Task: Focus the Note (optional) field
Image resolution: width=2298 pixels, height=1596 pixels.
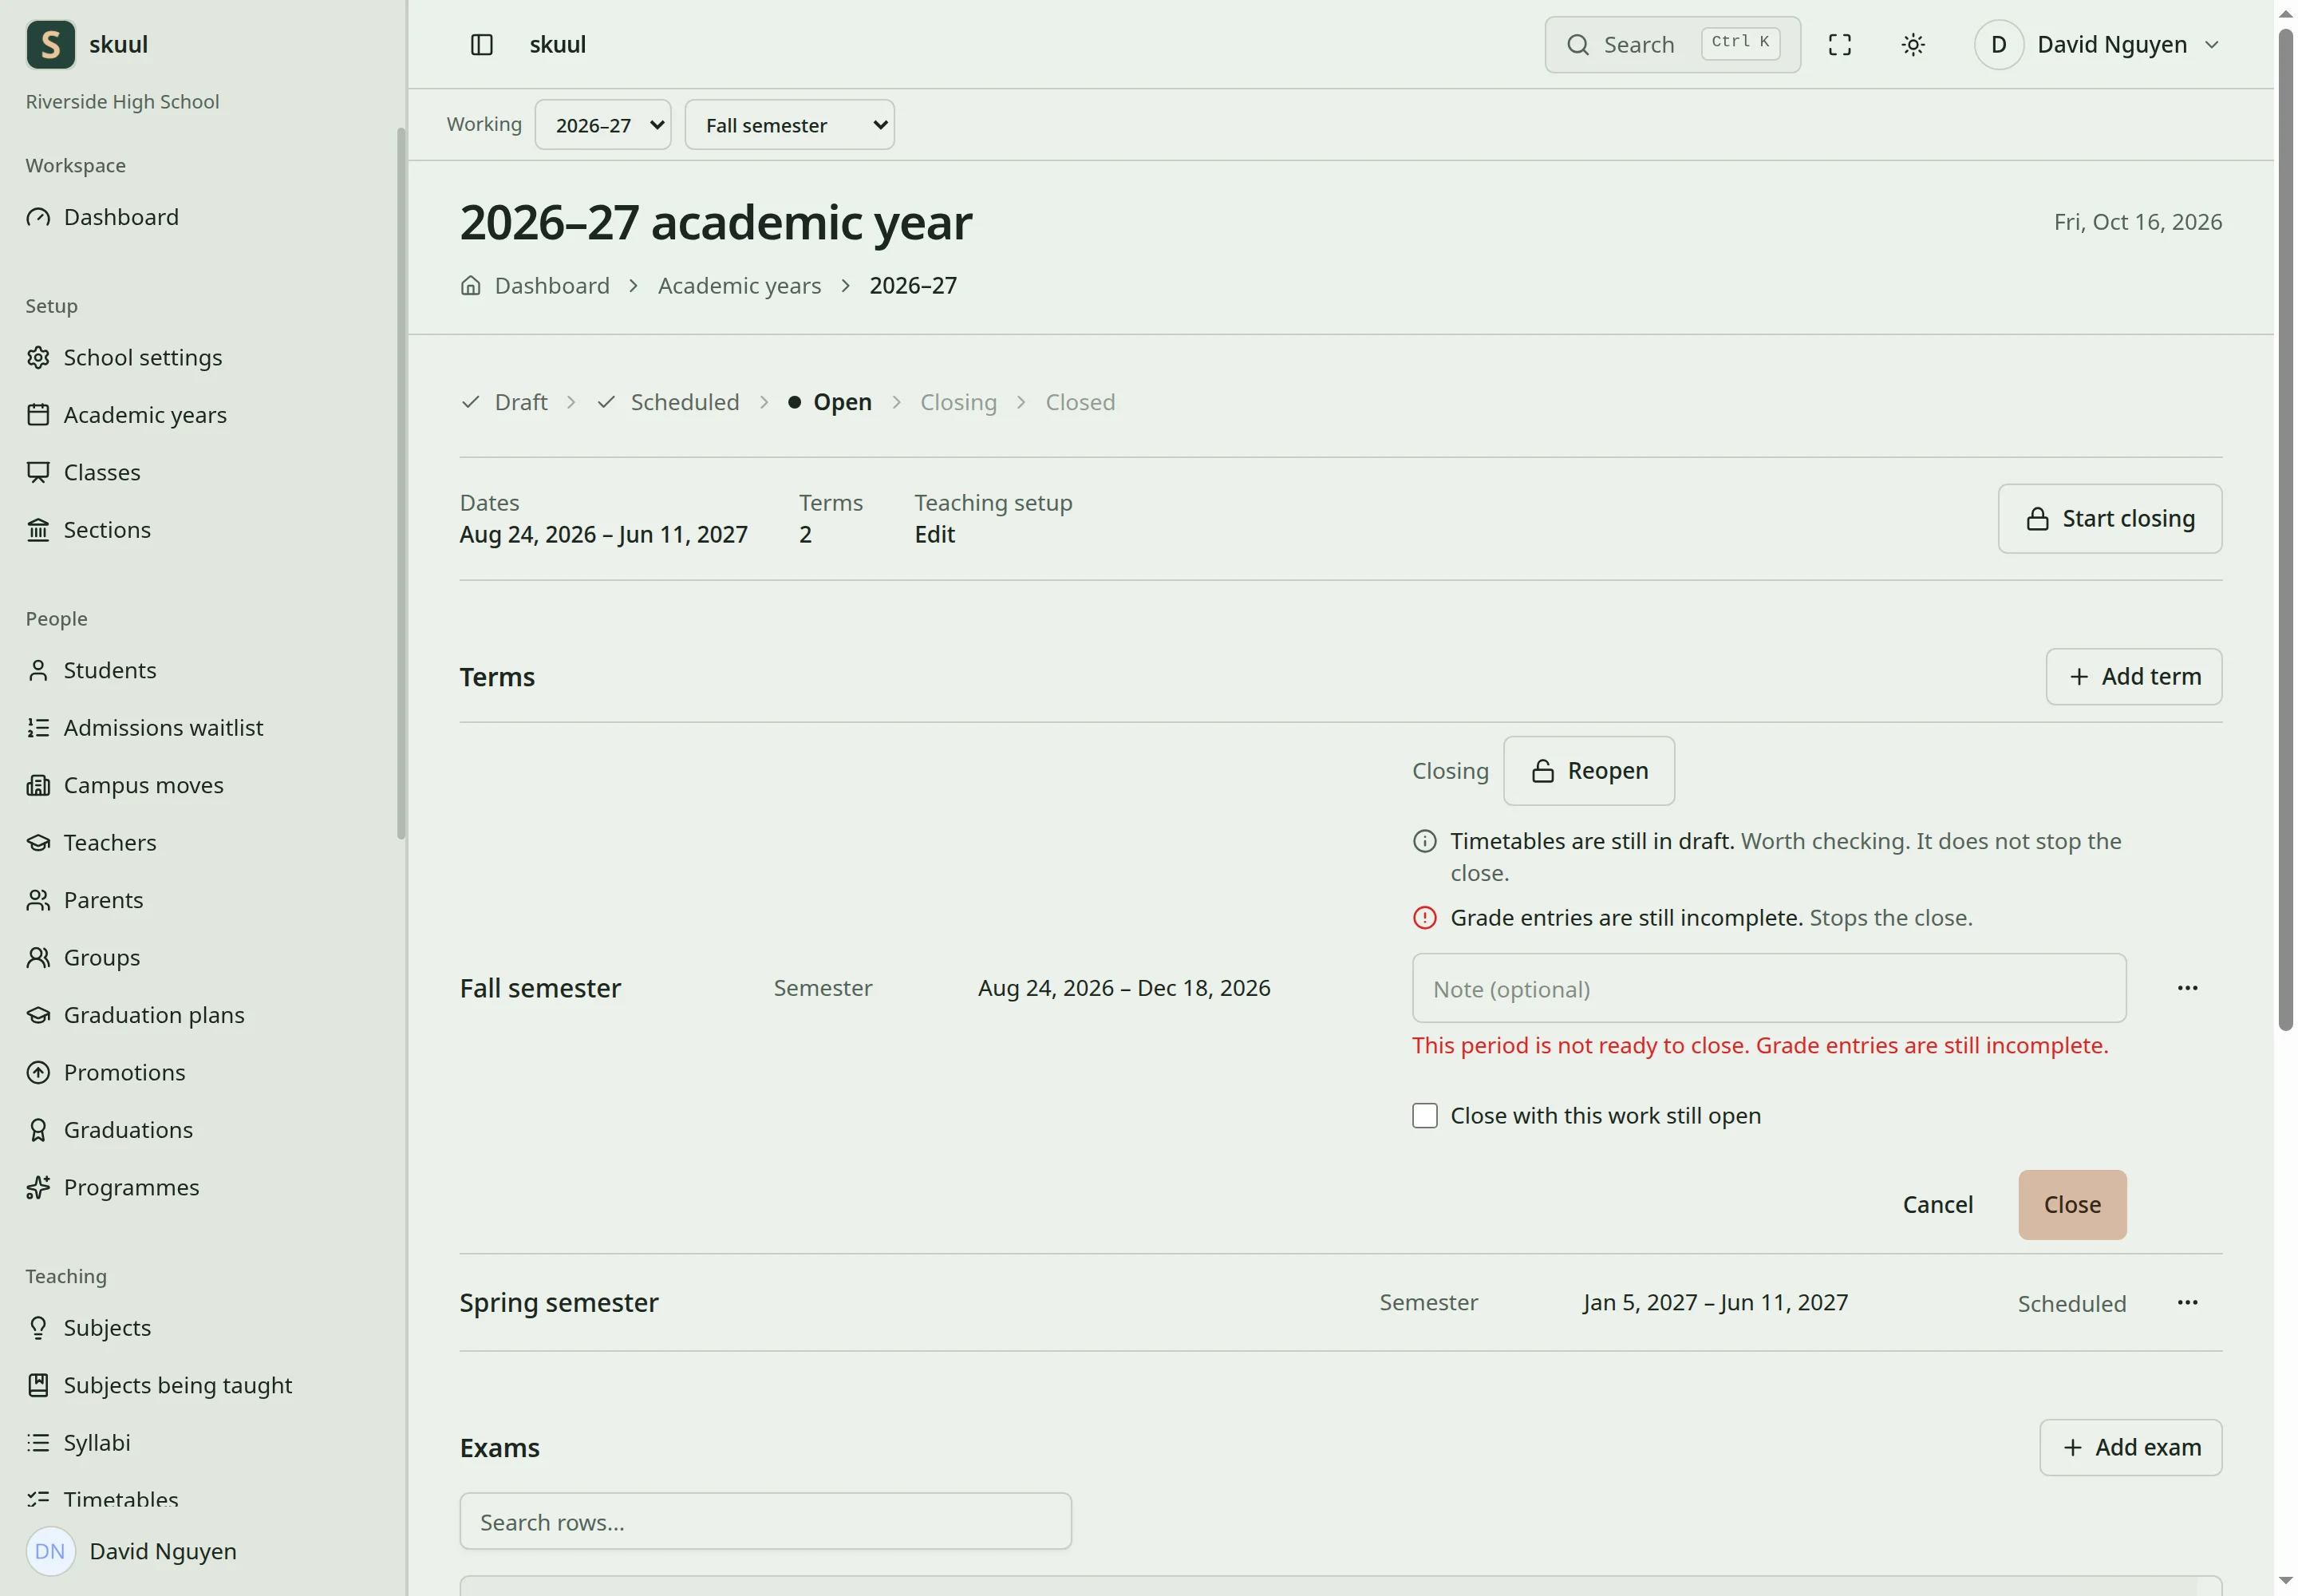Action: click(x=1768, y=988)
